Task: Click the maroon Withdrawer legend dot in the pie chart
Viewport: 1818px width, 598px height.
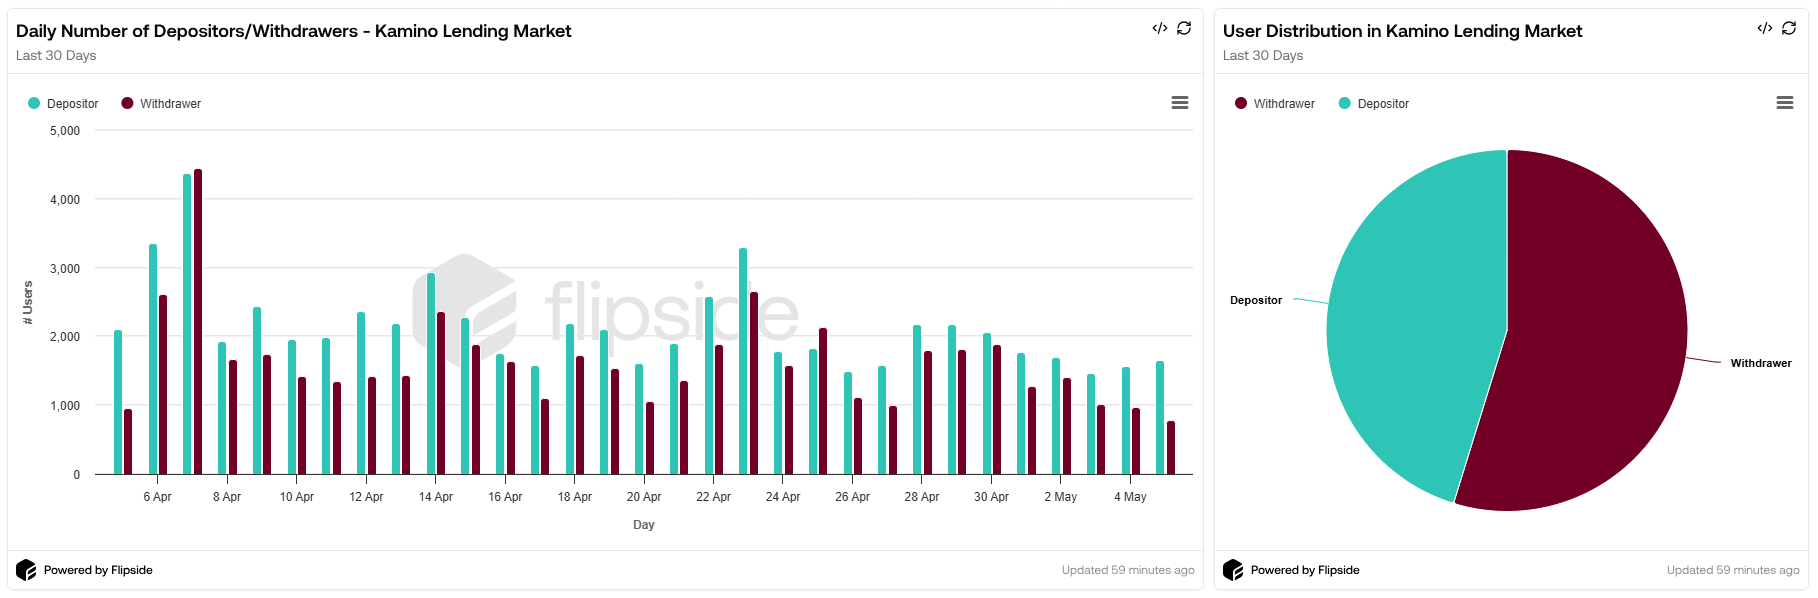Action: coord(1241,103)
